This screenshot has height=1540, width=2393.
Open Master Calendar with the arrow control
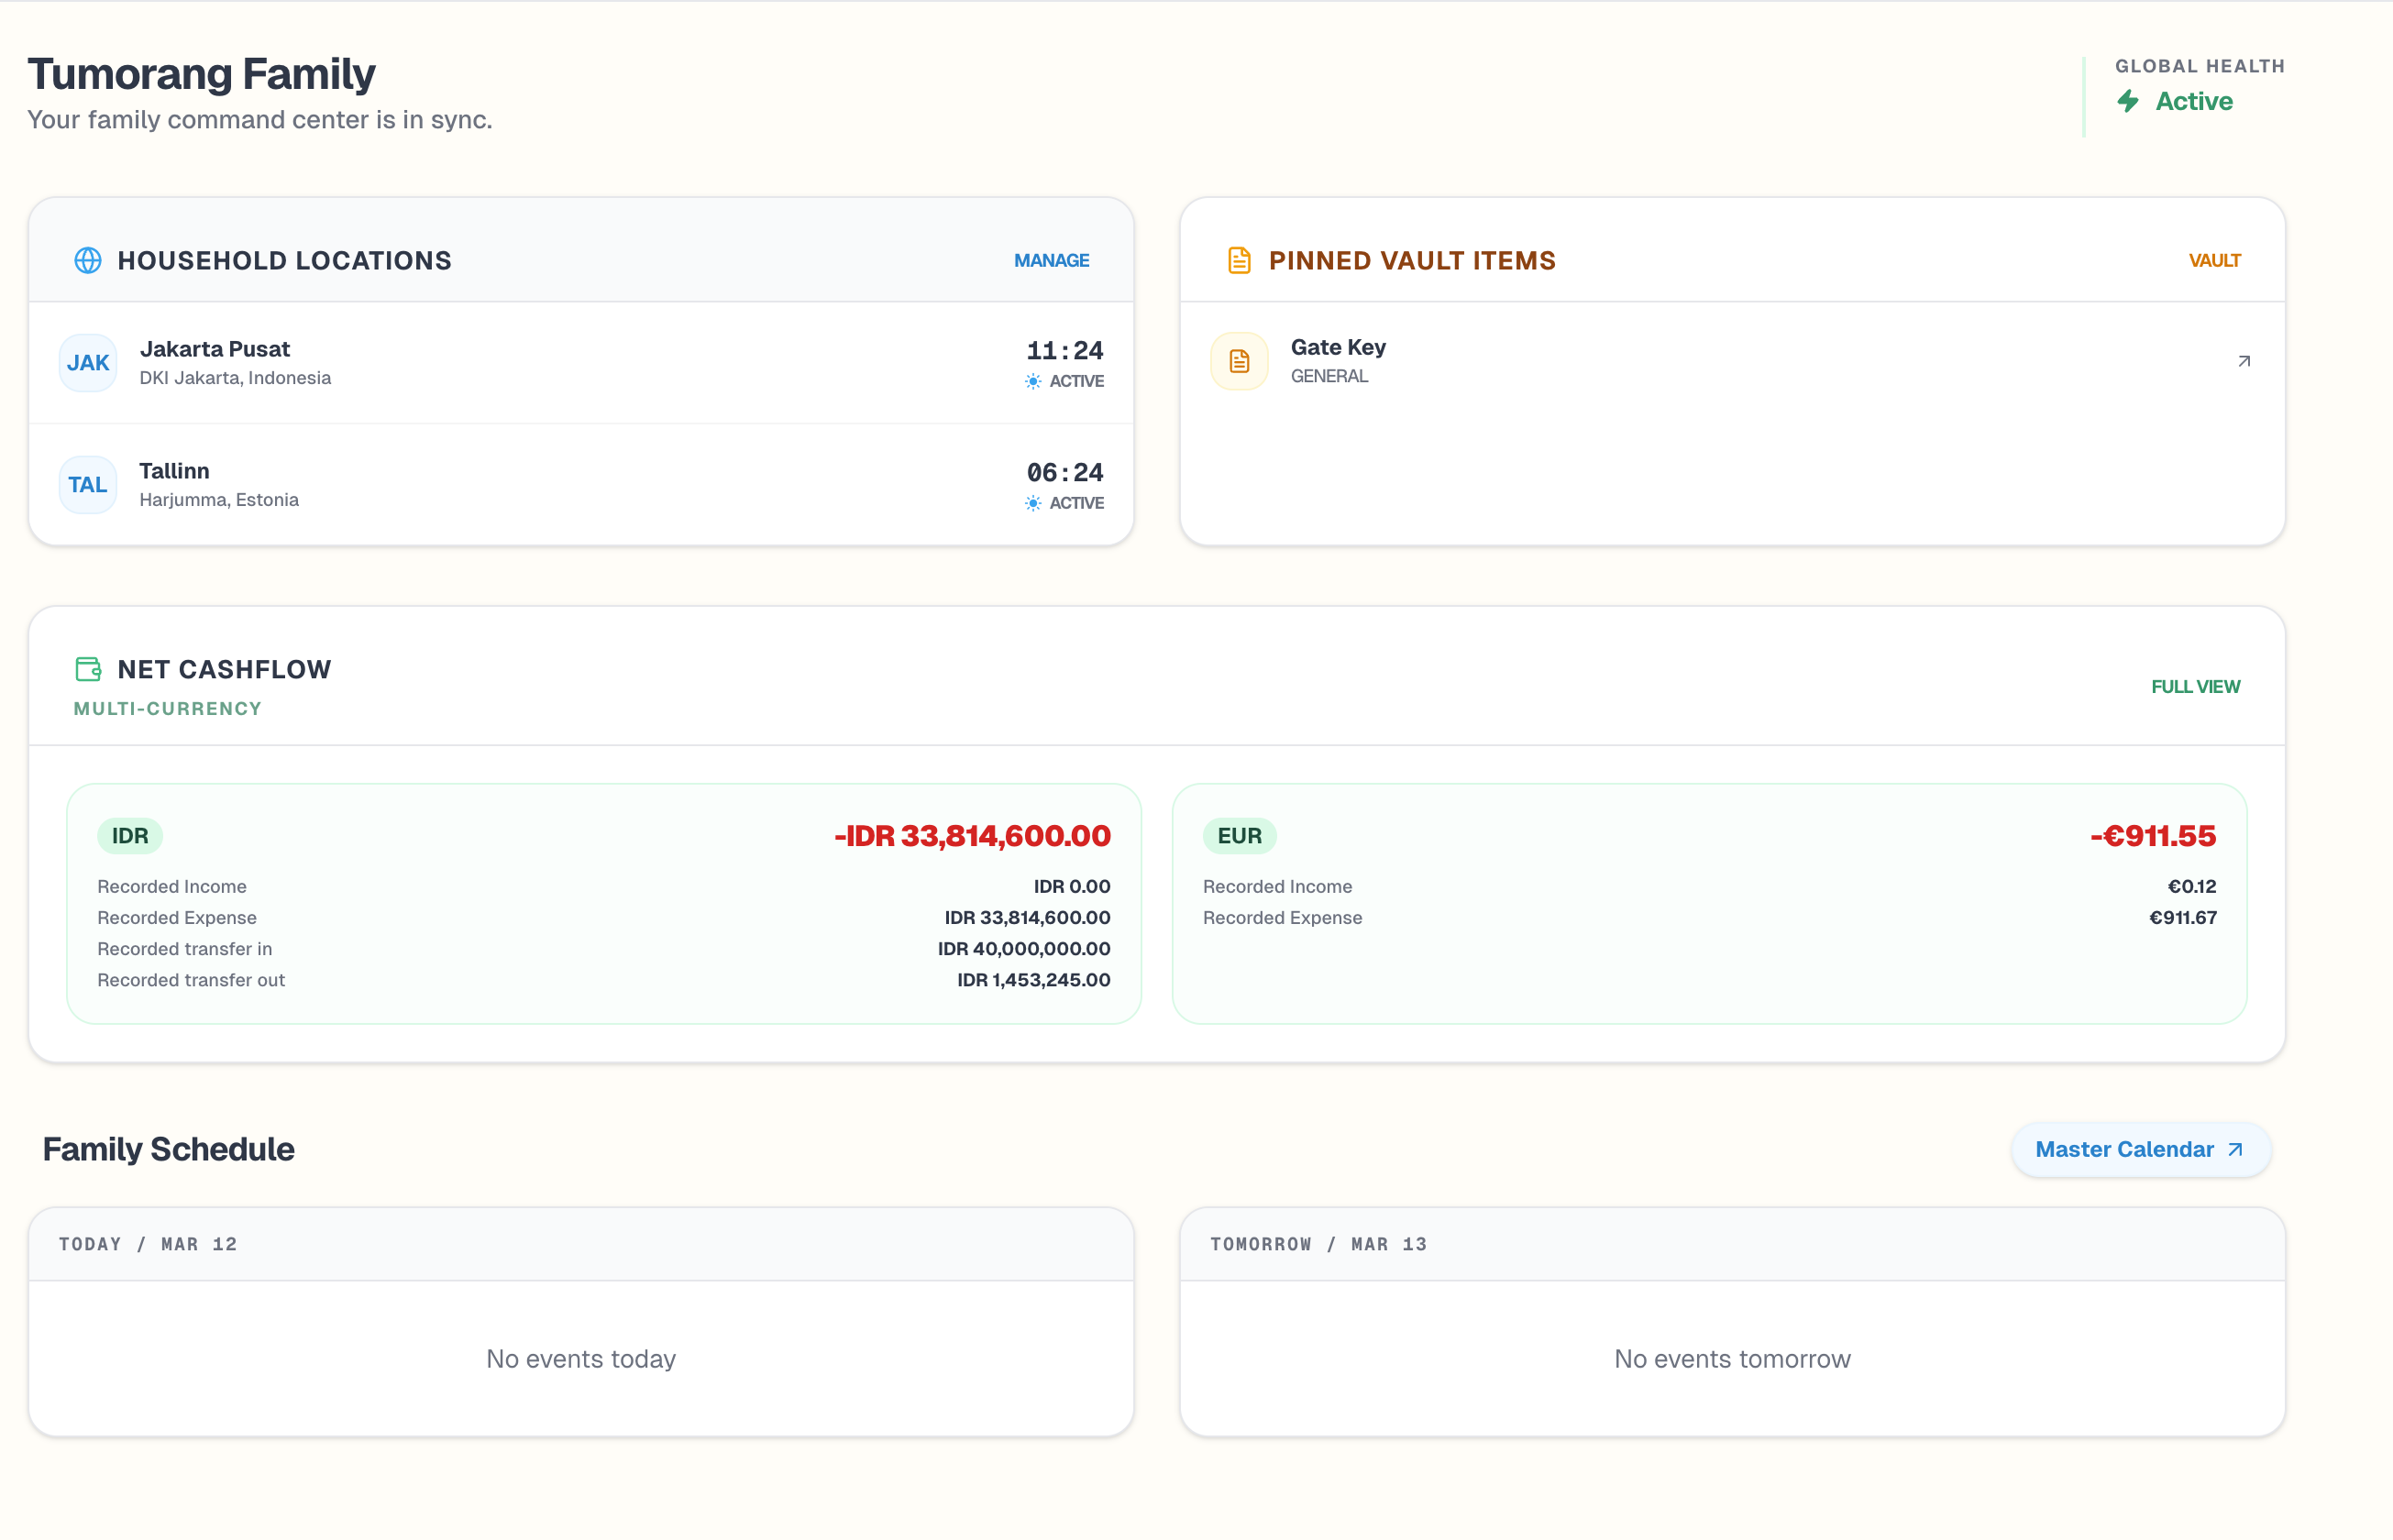coord(2237,1149)
